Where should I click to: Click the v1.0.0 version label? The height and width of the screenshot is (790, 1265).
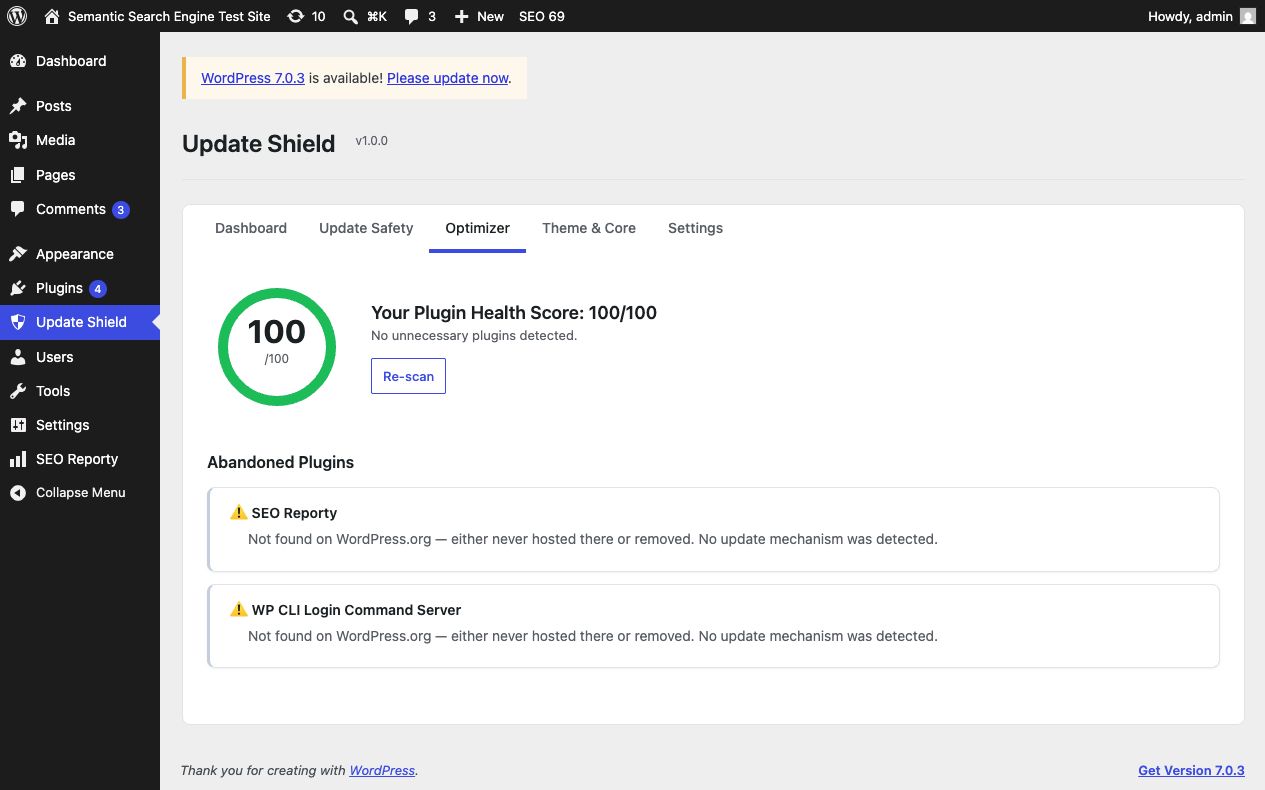372,141
